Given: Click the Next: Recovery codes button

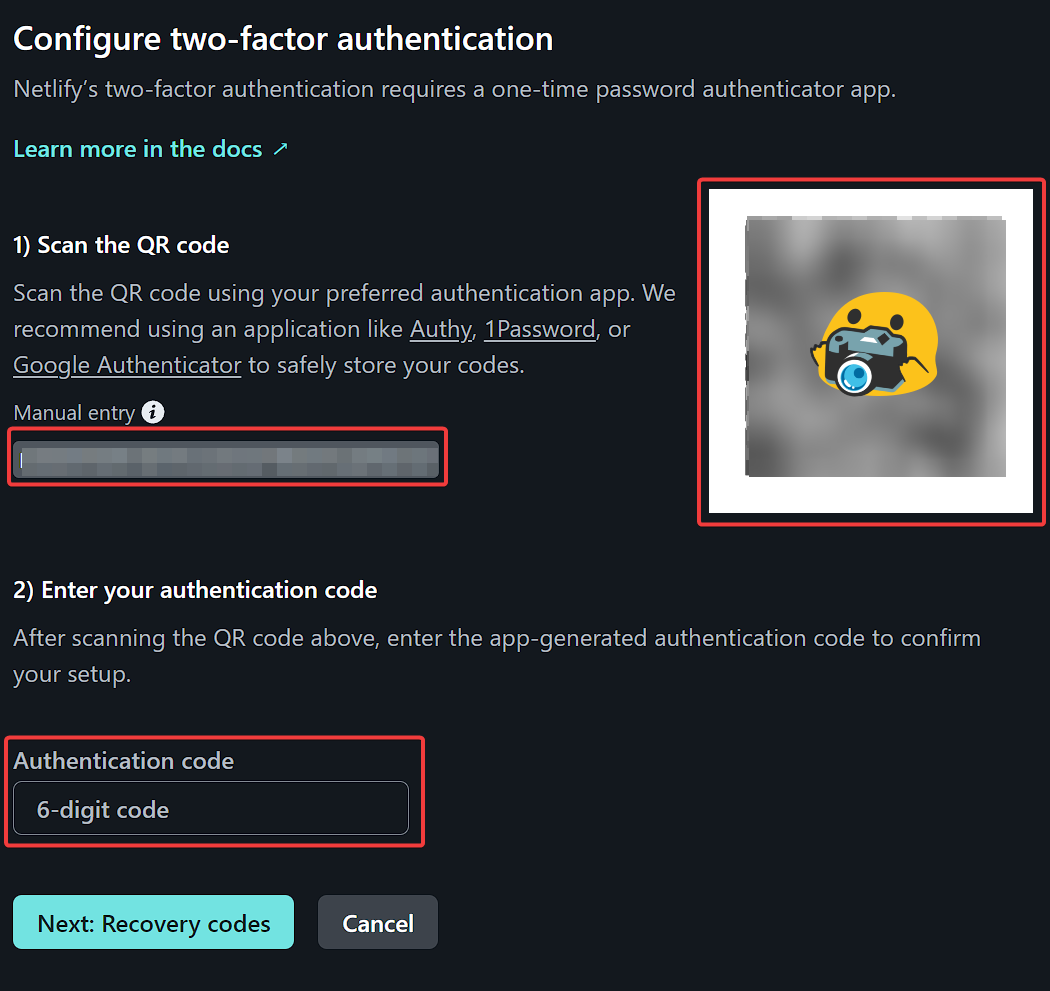Looking at the screenshot, I should (x=152, y=922).
